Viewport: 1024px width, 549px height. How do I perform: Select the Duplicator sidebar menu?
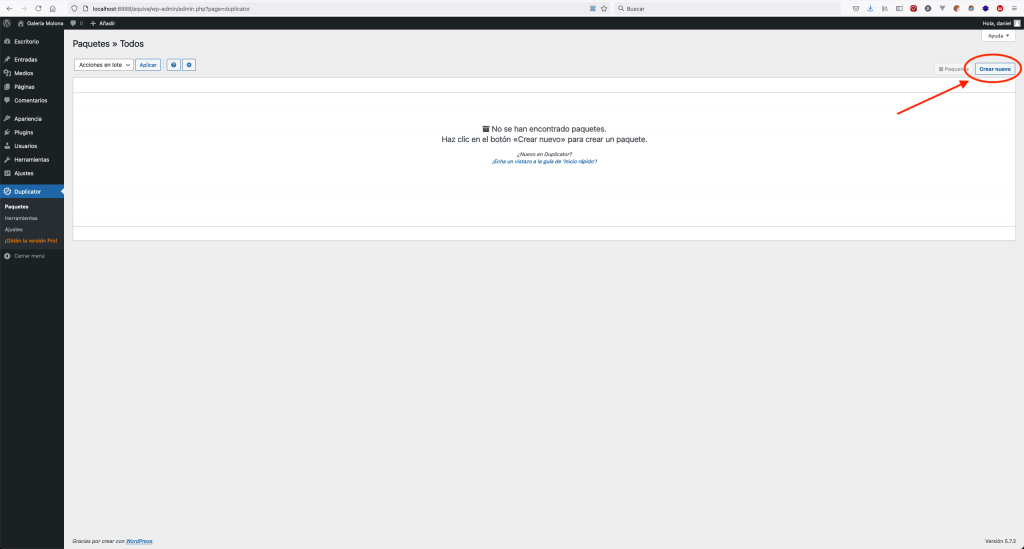(32, 191)
